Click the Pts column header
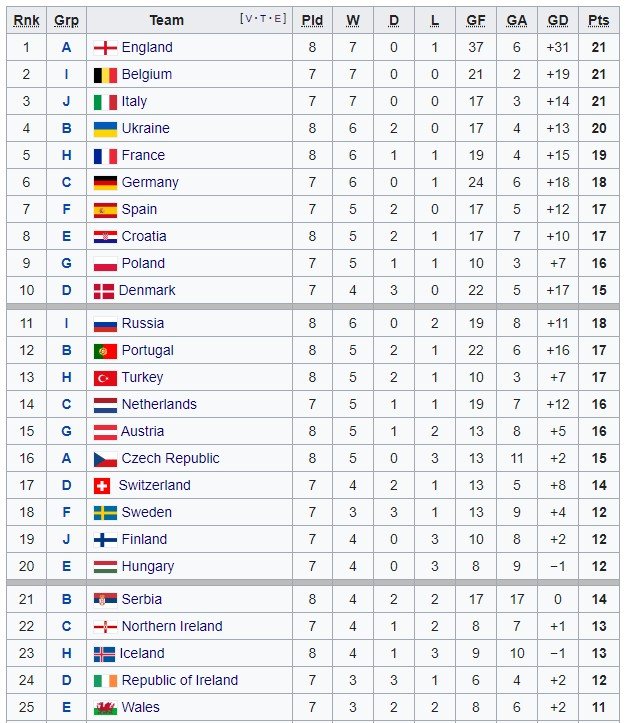 [598, 20]
